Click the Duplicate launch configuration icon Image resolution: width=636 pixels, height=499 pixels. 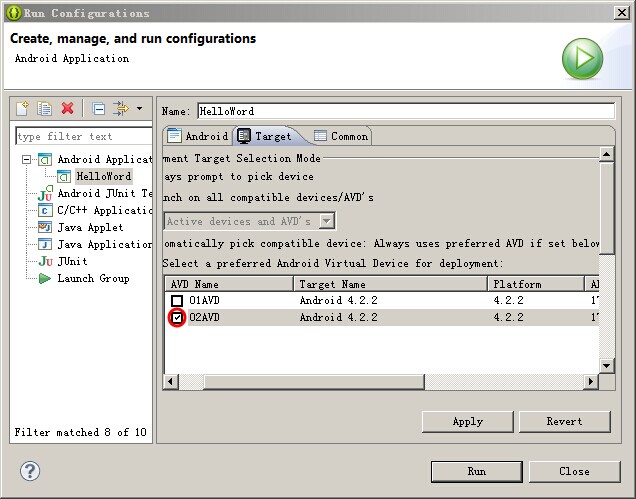tap(45, 108)
